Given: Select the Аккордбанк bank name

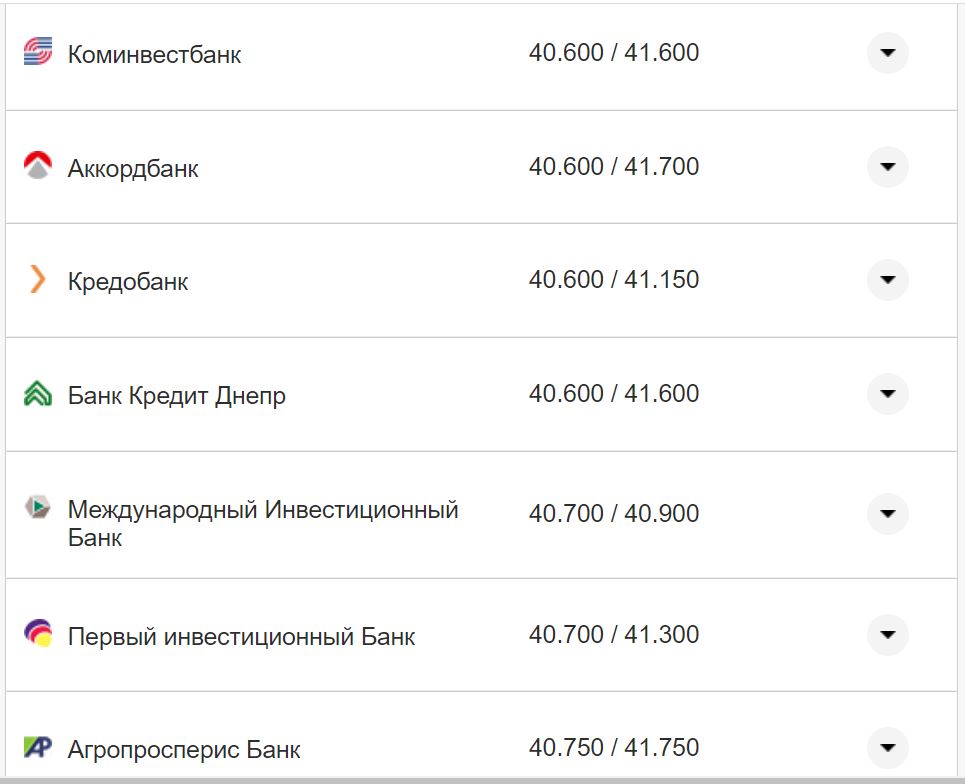Looking at the screenshot, I should point(132,167).
